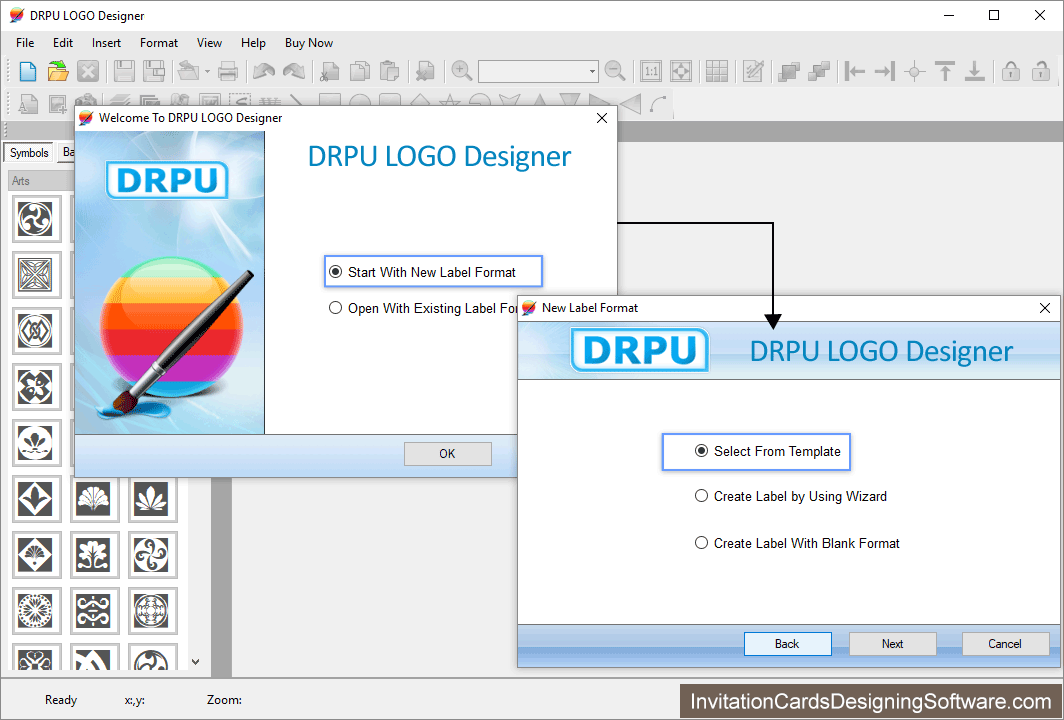Open the Help menu
Image resolution: width=1064 pixels, height=720 pixels.
pos(253,43)
